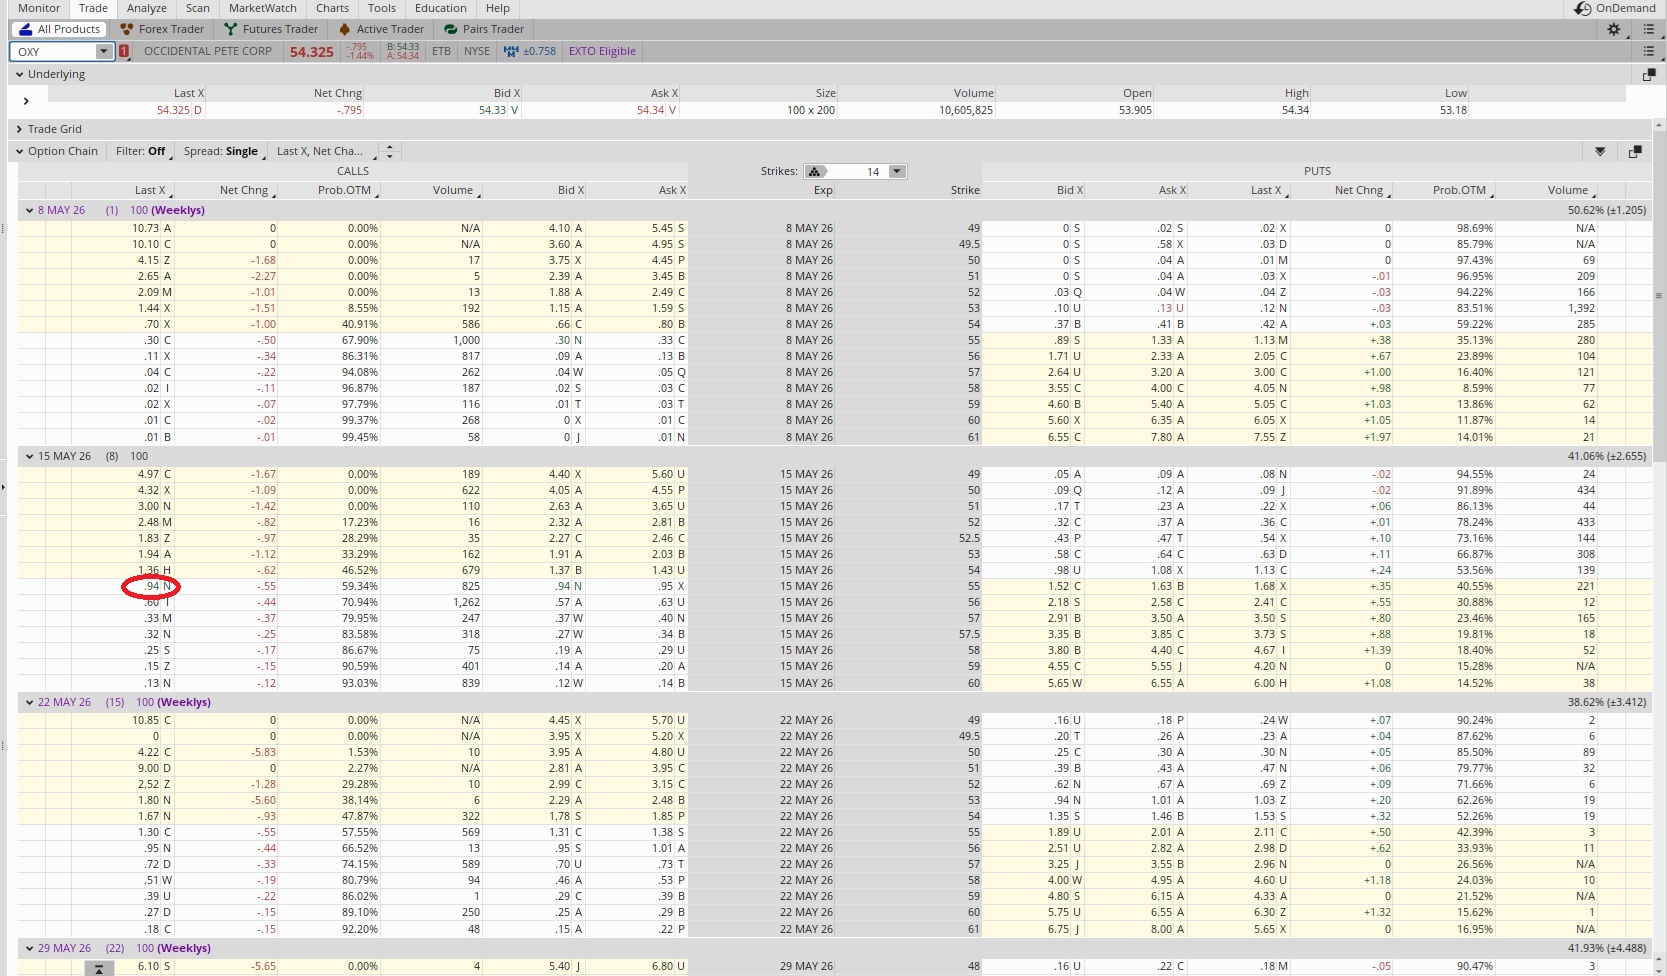Open the symbol row list menu icon
The image size is (1667, 976).
click(1649, 51)
